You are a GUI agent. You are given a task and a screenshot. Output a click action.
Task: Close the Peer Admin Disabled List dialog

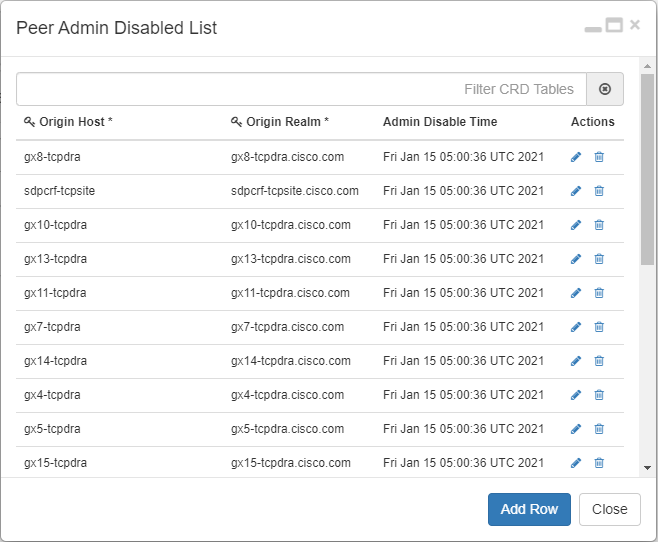click(x=610, y=509)
